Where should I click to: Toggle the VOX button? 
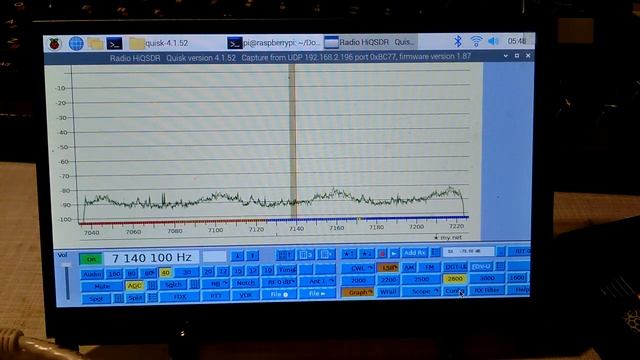[245, 295]
